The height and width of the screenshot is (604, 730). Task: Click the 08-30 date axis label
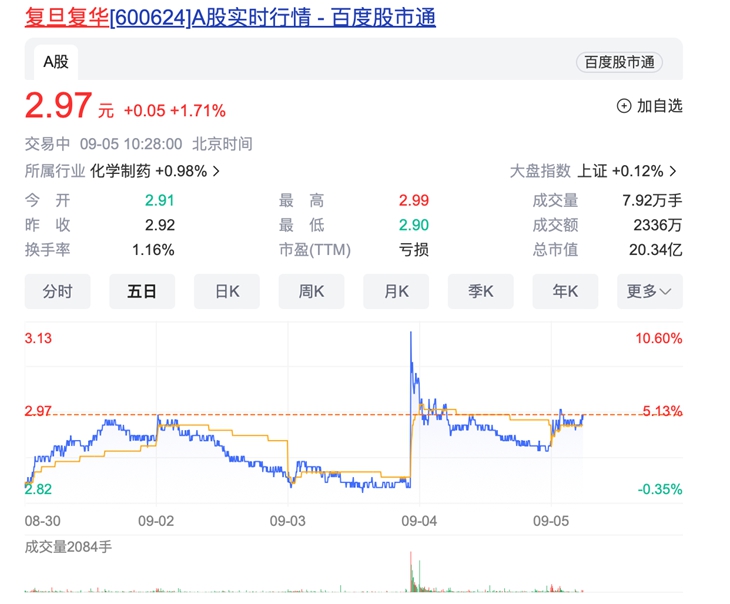(42, 521)
